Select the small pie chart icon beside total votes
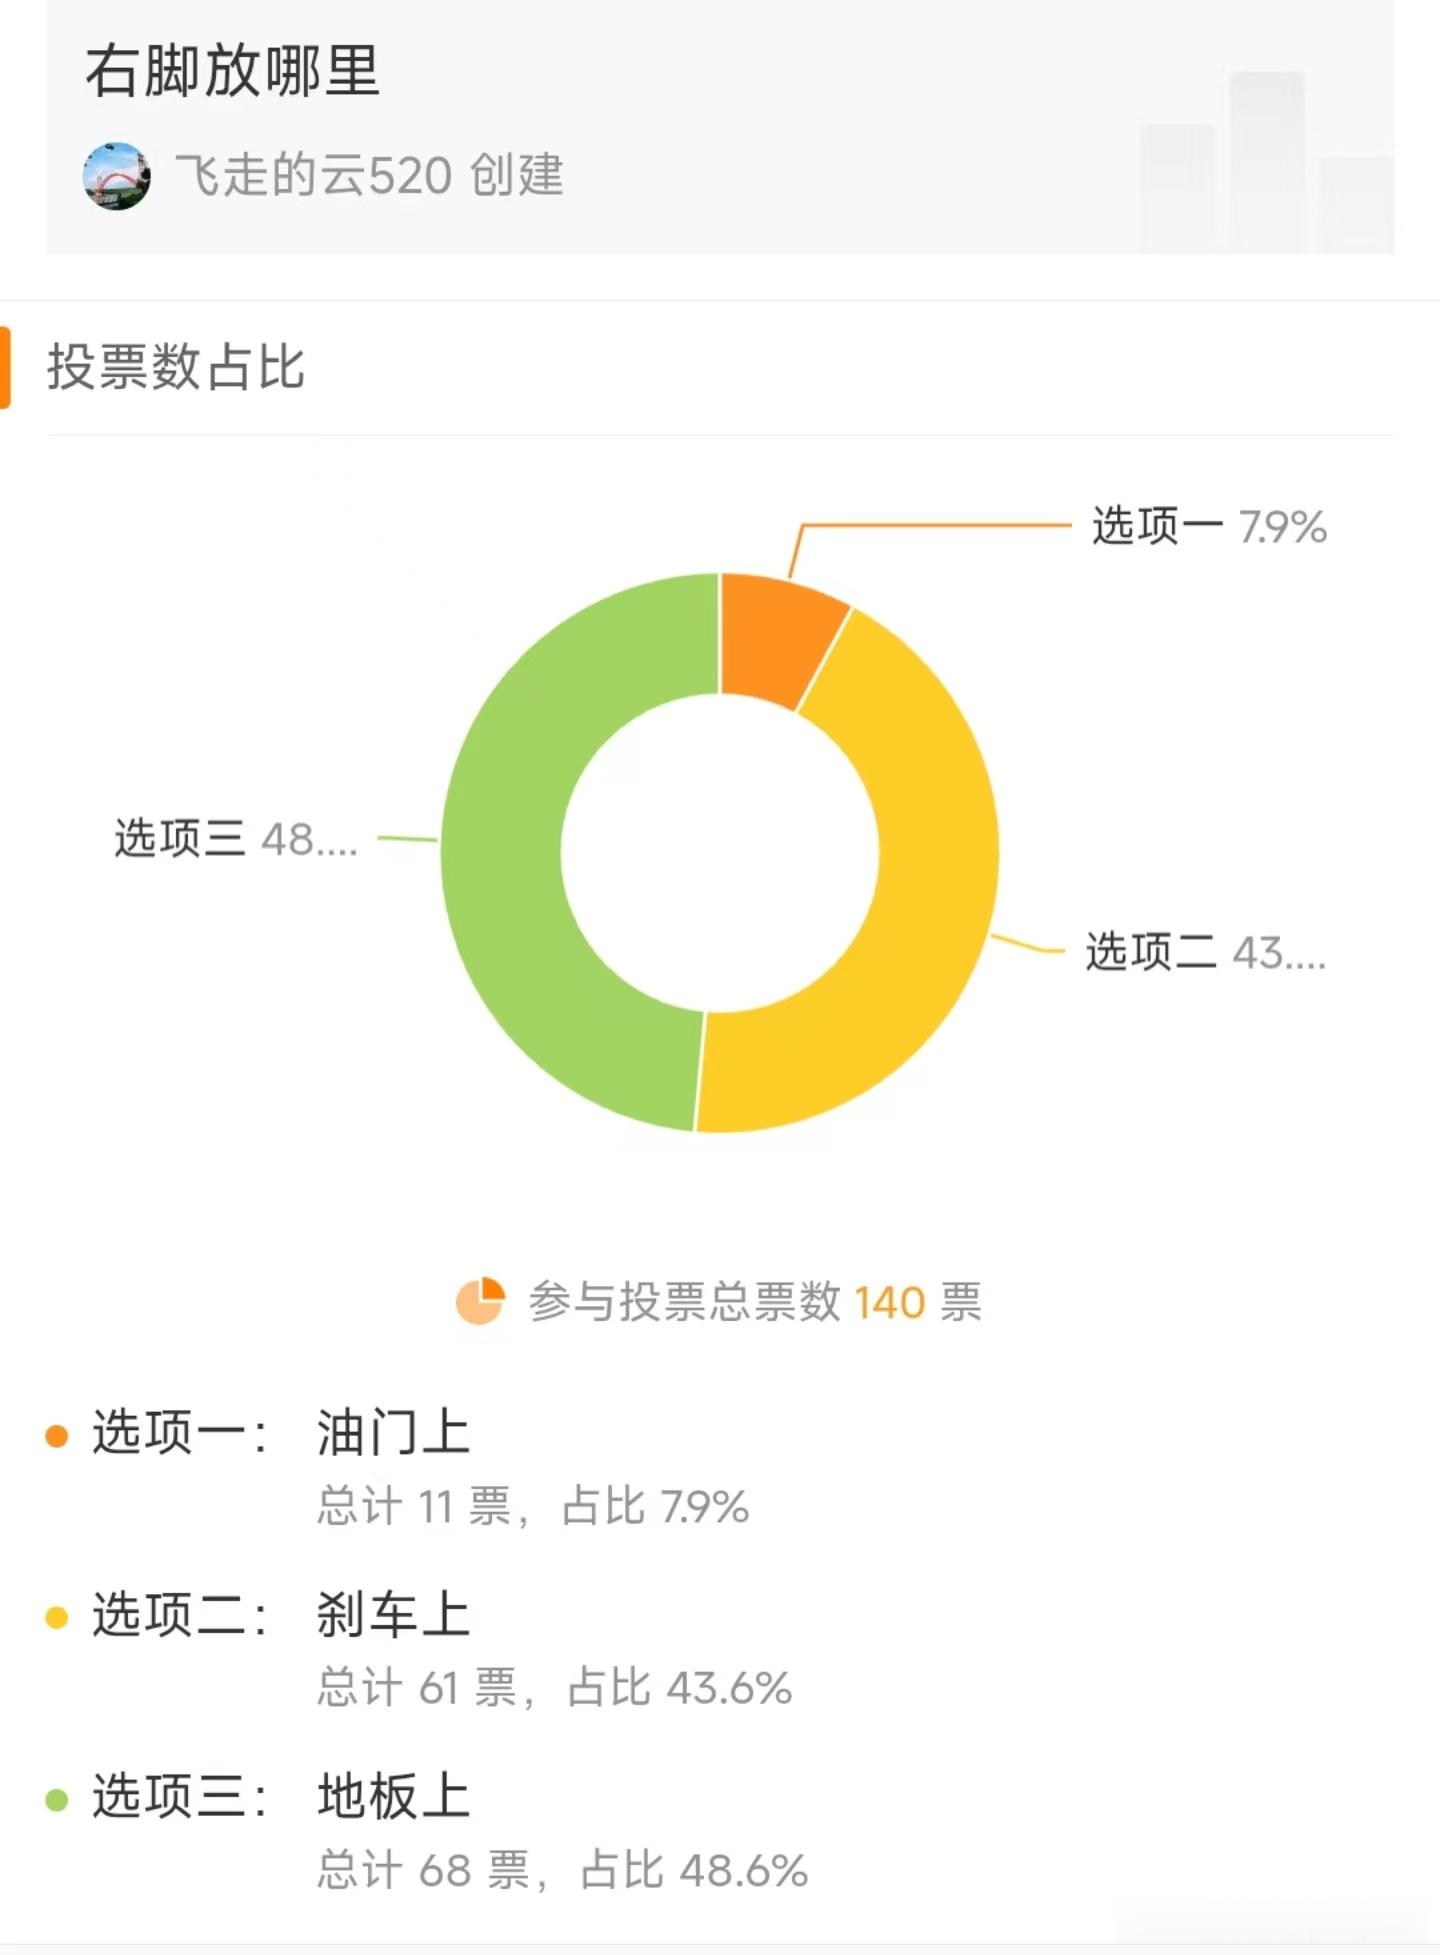 483,1301
